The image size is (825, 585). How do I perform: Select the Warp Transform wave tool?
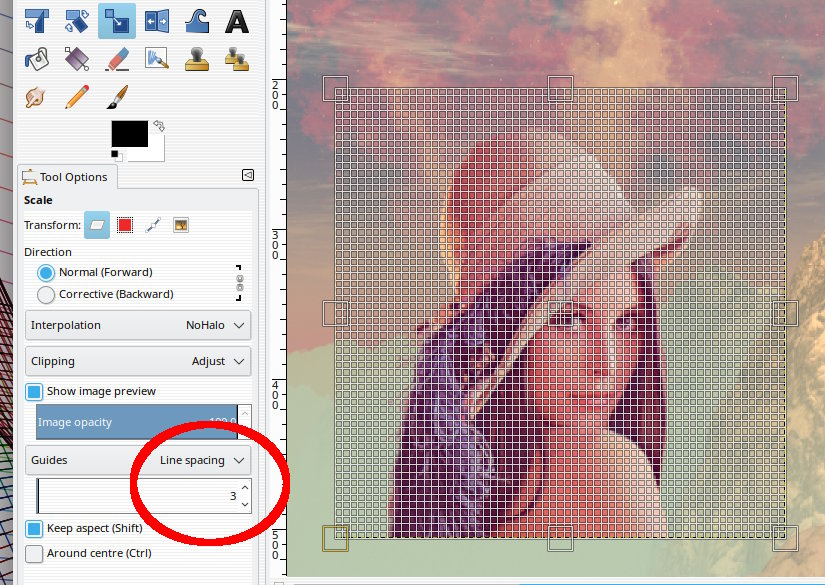[197, 21]
